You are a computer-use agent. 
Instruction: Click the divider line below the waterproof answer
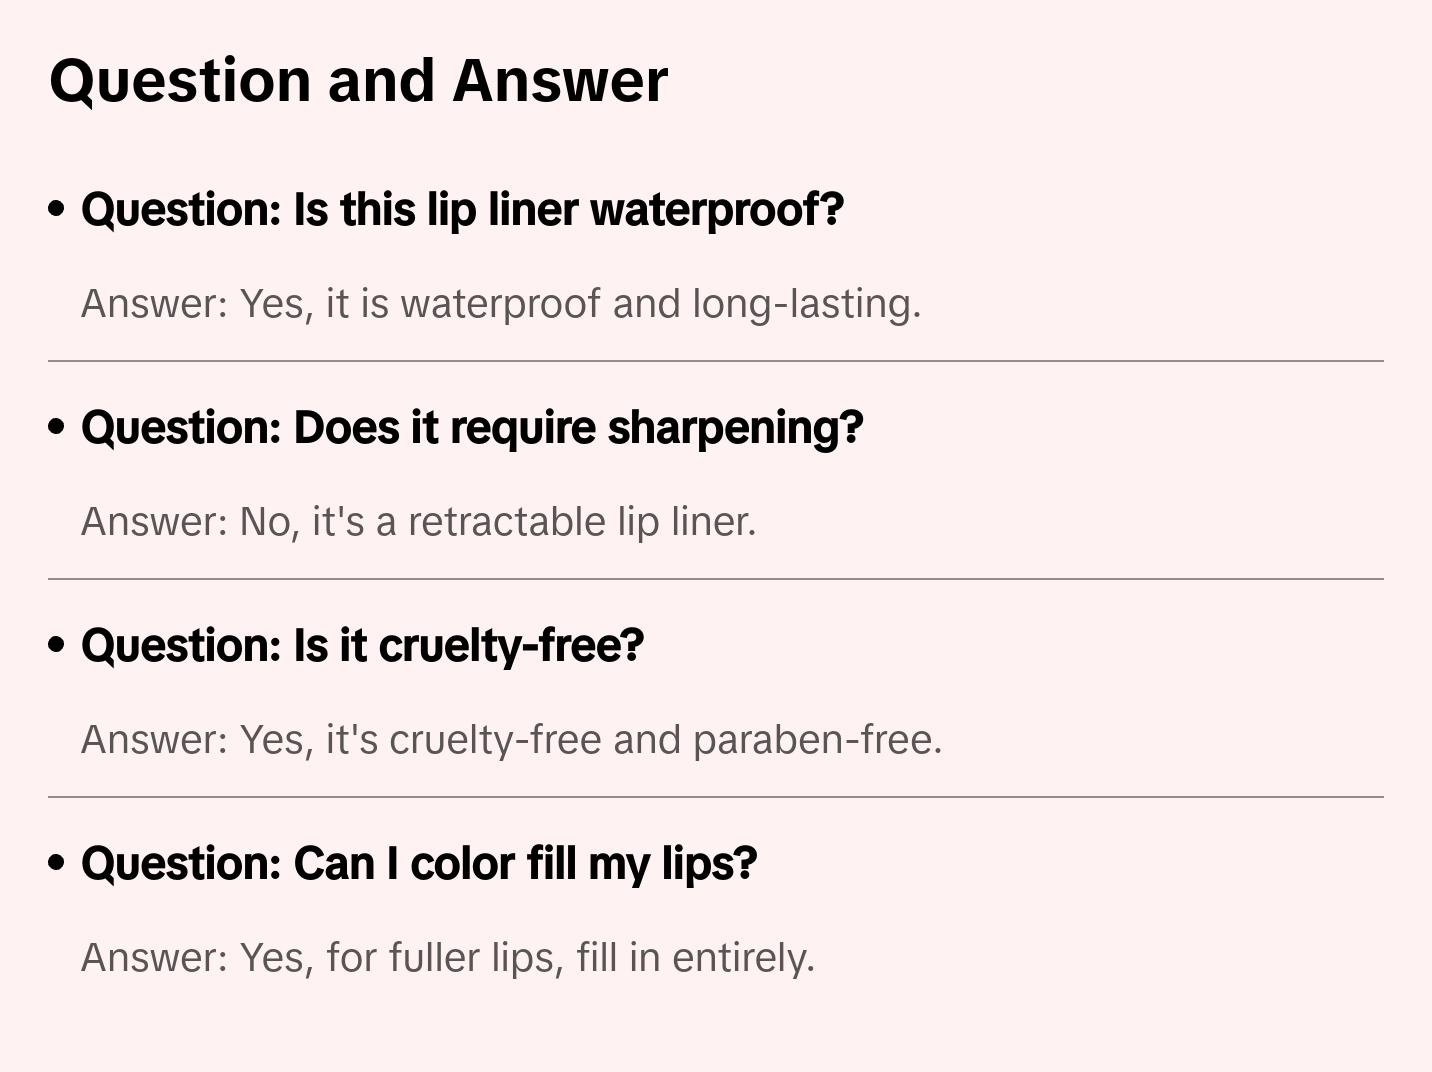pyautogui.click(x=716, y=361)
